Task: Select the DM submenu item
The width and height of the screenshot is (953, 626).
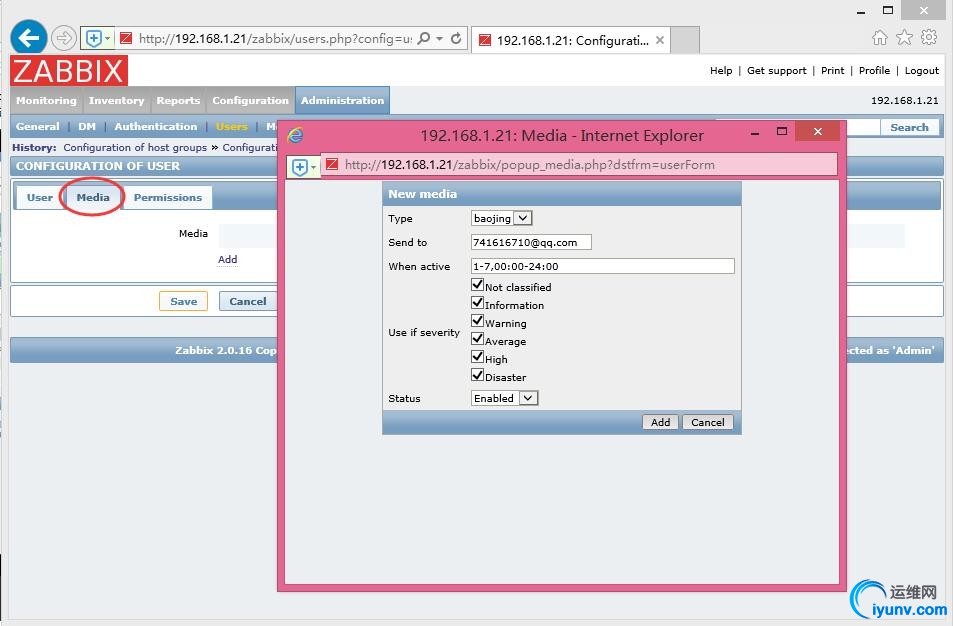Action: click(x=87, y=126)
